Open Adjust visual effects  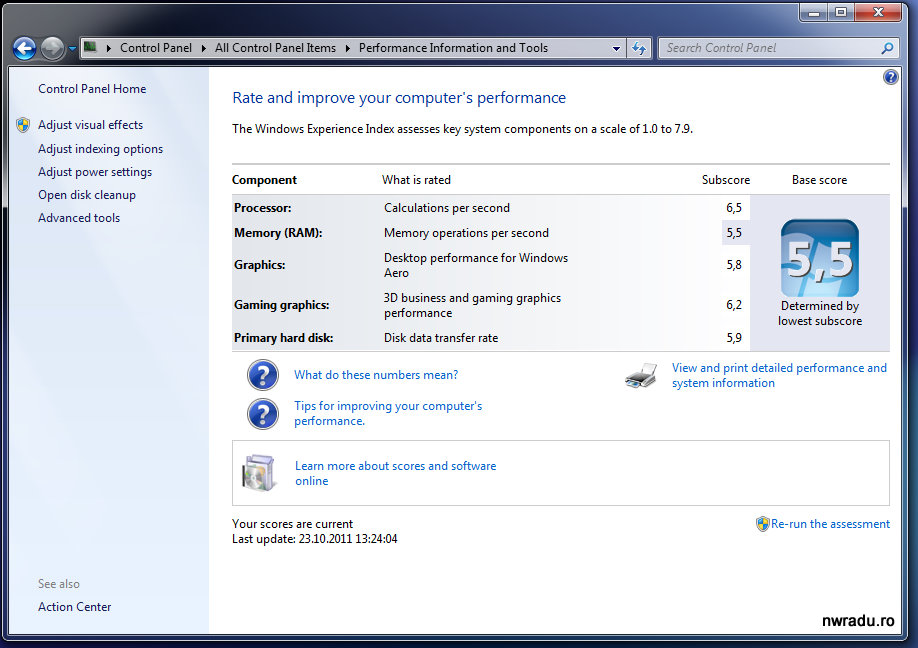(x=90, y=125)
